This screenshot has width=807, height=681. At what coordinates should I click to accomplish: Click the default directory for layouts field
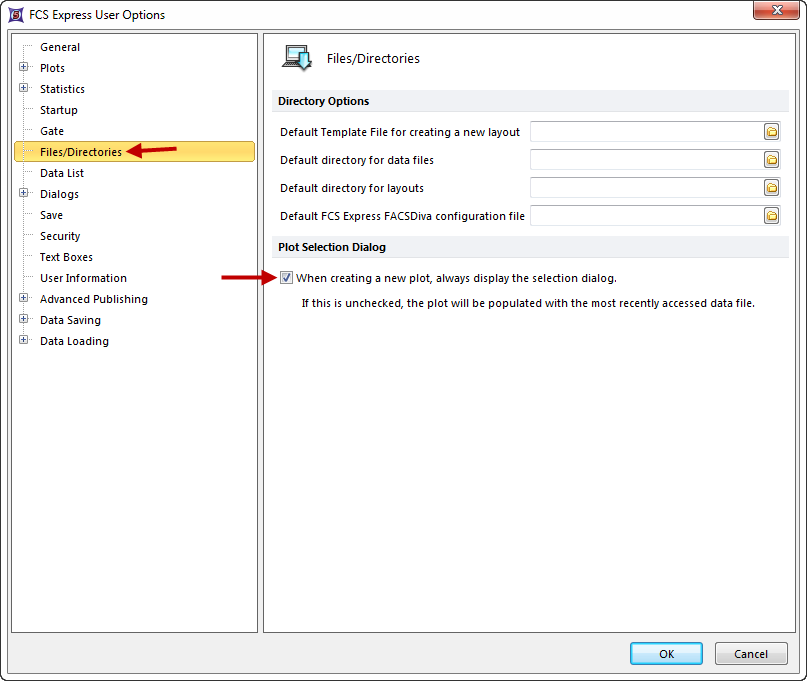click(x=646, y=188)
